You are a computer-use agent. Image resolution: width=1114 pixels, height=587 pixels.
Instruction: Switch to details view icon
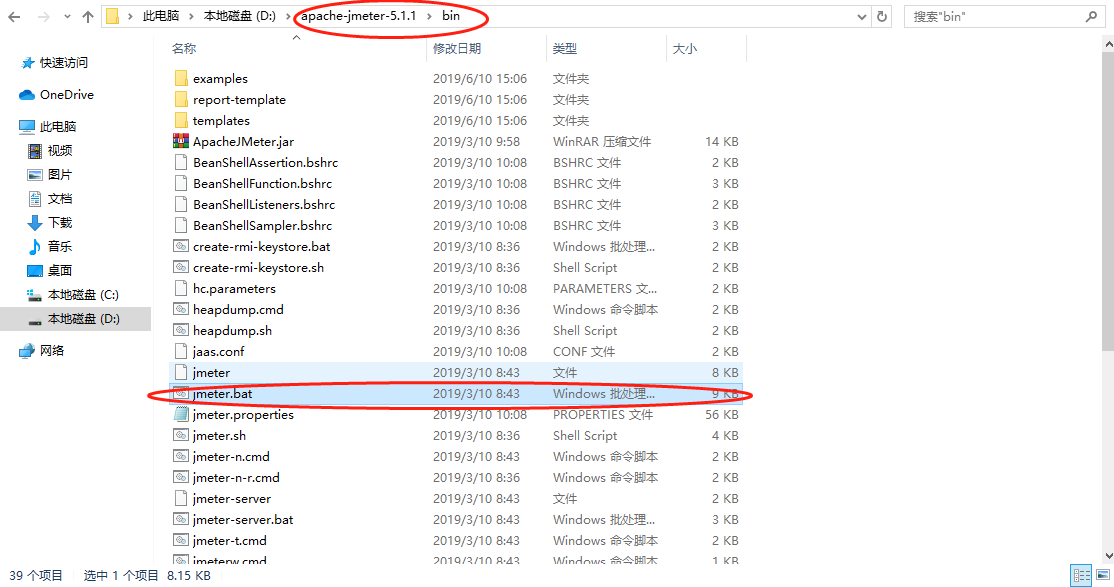pyautogui.click(x=1081, y=575)
